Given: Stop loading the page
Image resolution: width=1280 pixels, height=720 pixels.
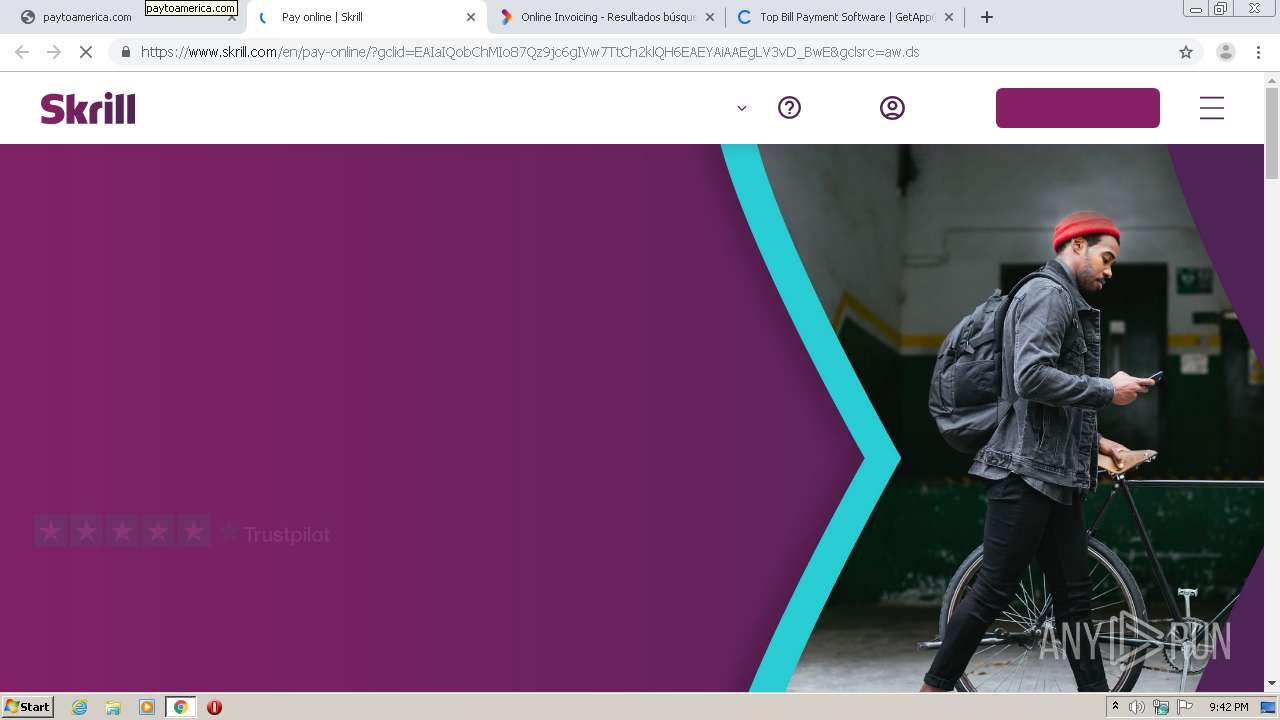Looking at the screenshot, I should click(86, 52).
